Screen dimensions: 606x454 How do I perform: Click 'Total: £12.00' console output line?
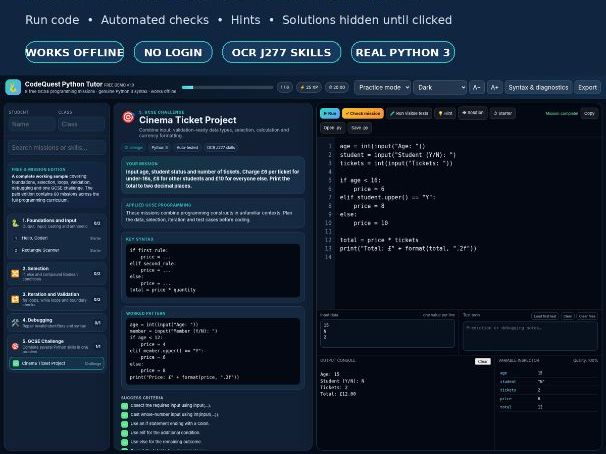coord(338,394)
